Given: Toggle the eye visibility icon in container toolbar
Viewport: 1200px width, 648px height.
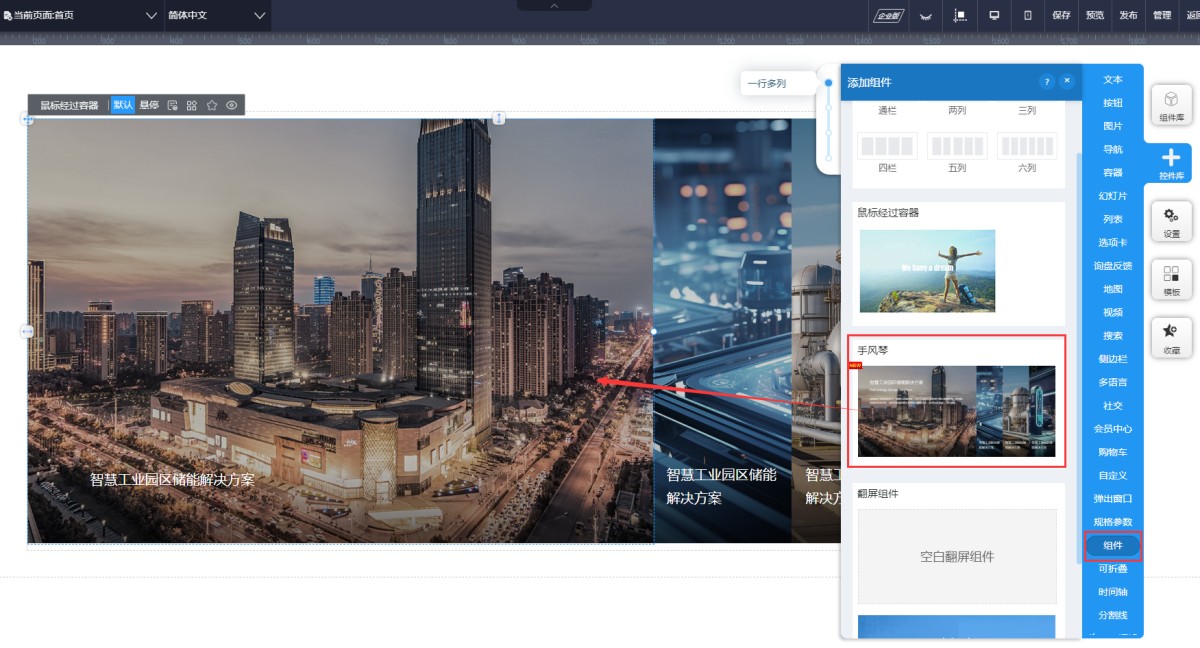Looking at the screenshot, I should 232,105.
